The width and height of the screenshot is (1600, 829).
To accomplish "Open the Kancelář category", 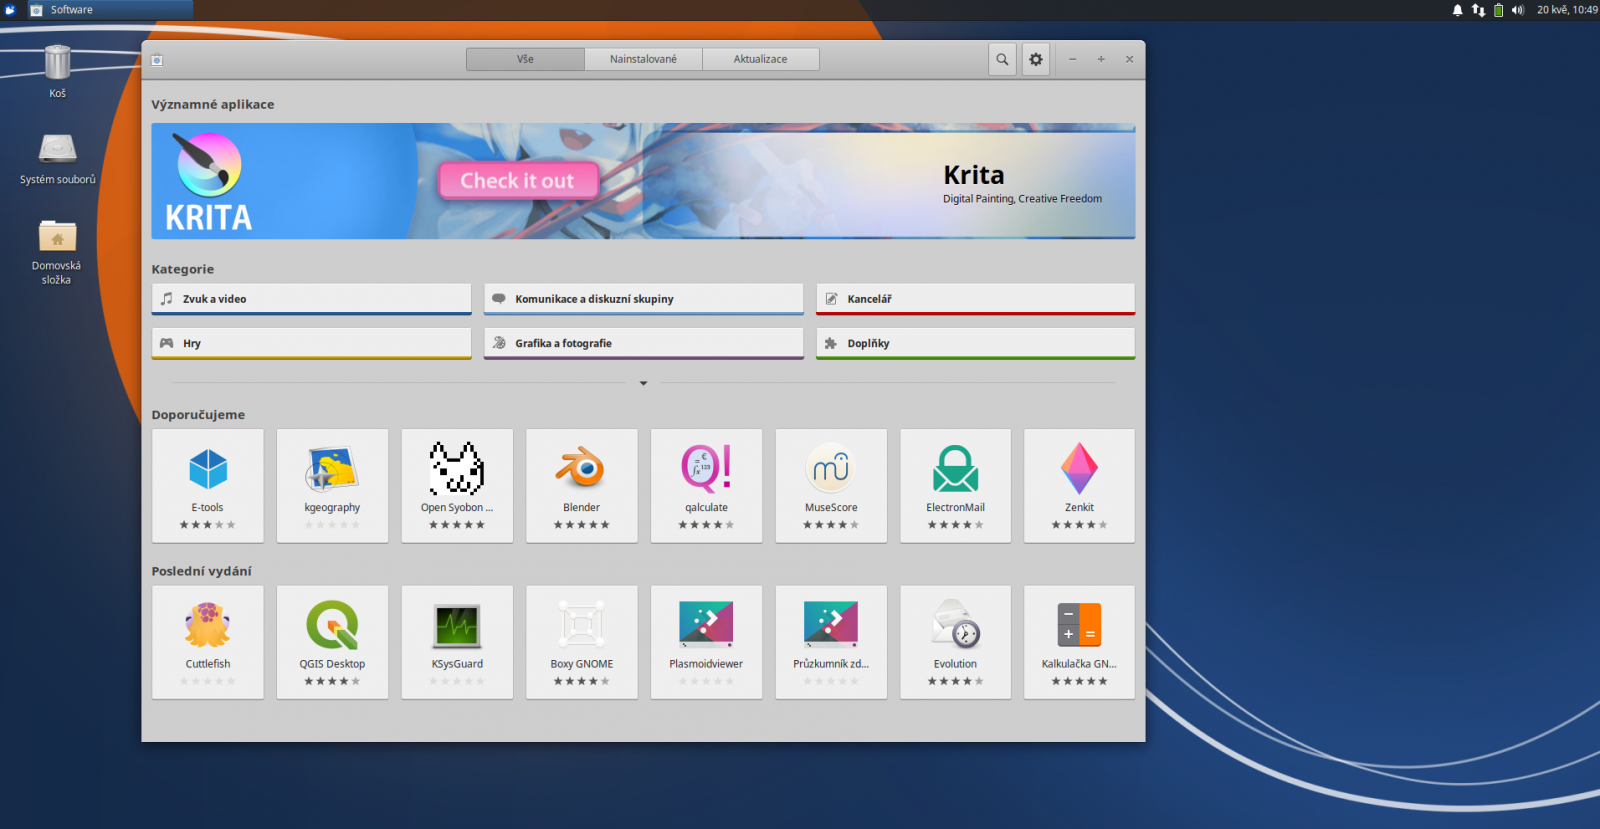I will (x=976, y=299).
